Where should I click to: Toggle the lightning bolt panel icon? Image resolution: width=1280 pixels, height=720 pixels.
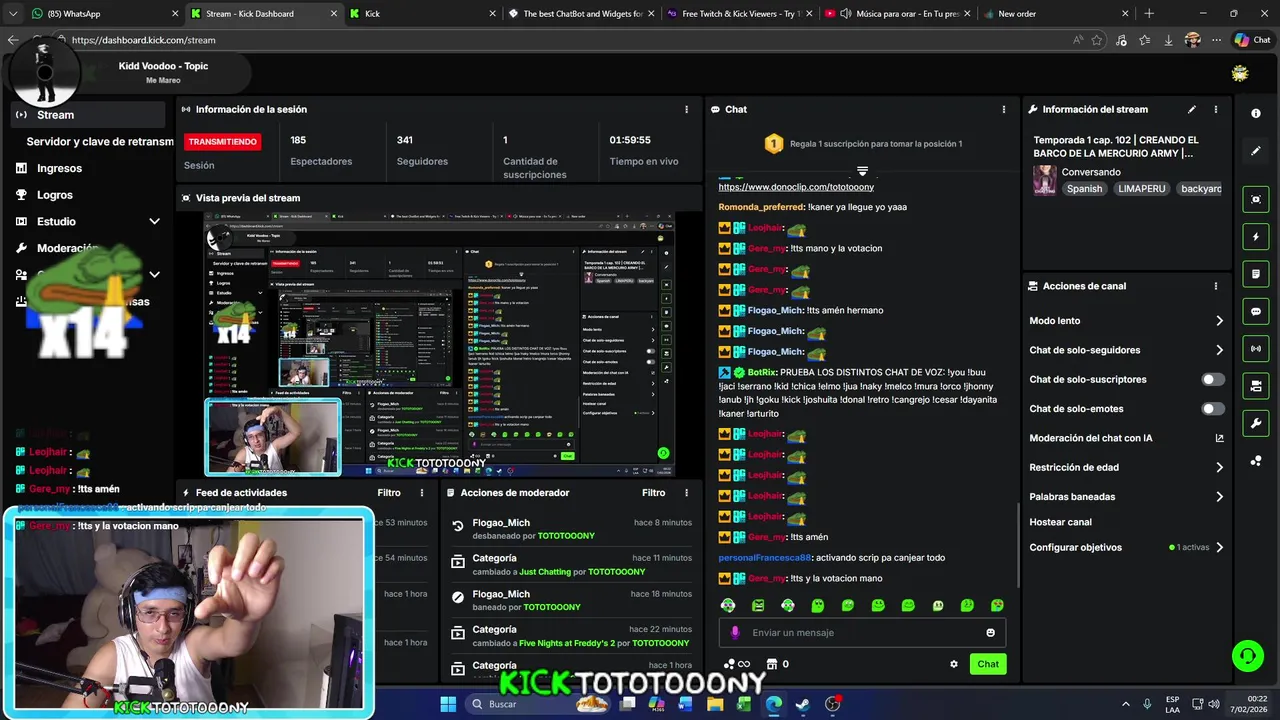[x=1256, y=237]
